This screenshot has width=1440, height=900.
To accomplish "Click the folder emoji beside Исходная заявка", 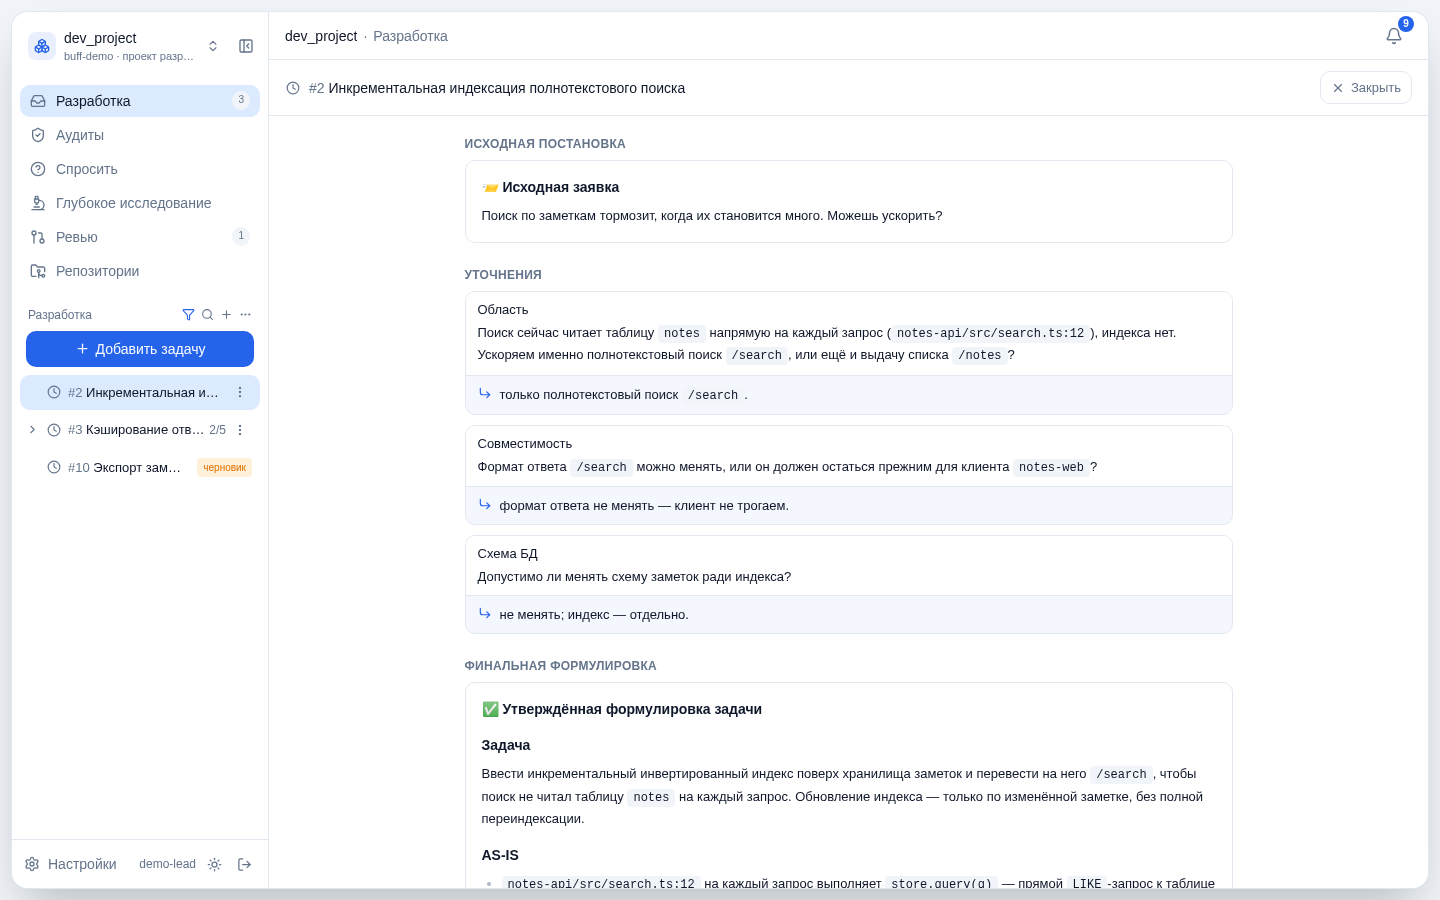I will (490, 187).
